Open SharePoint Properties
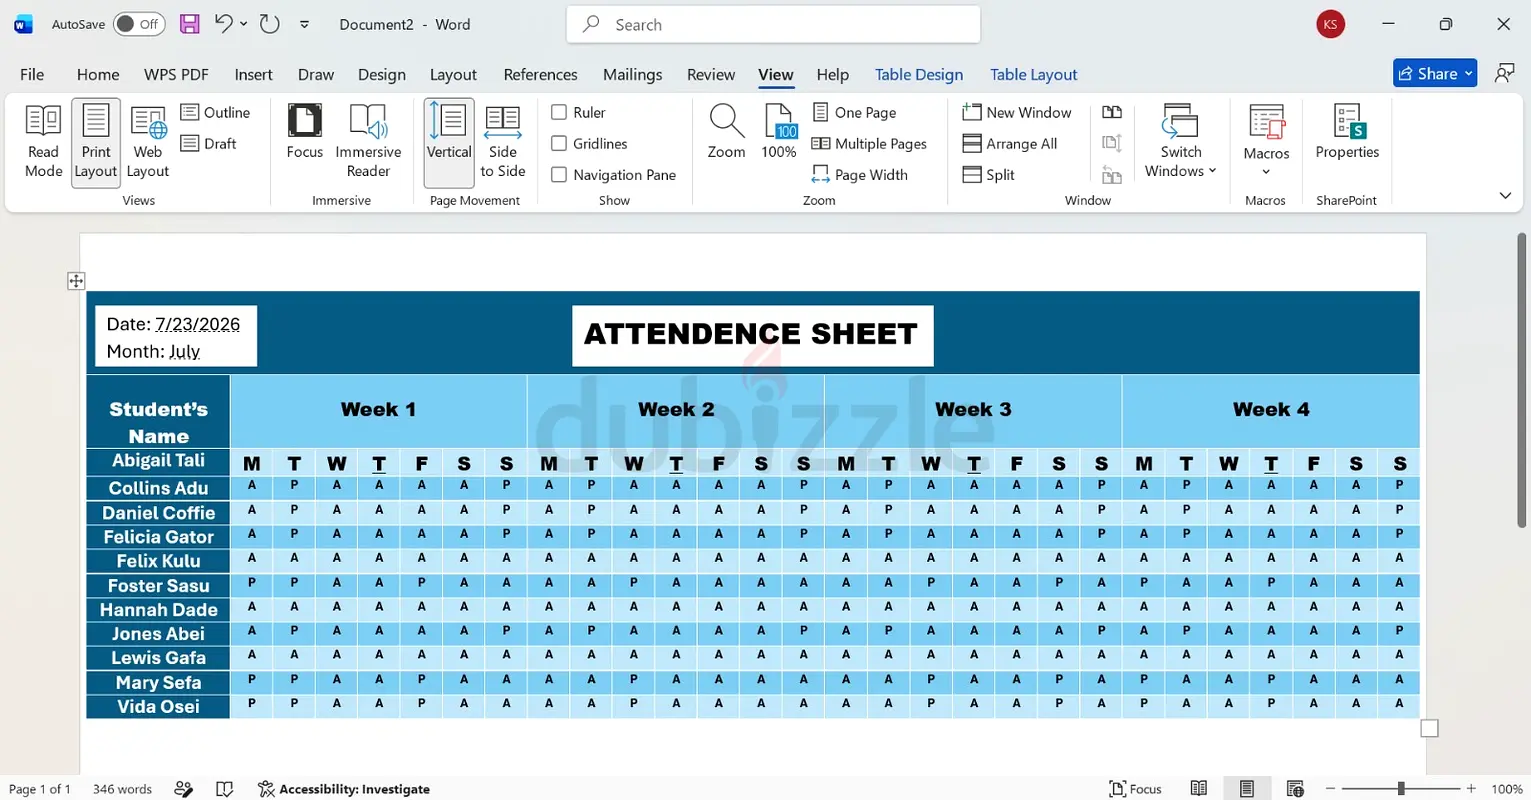The height and width of the screenshot is (800, 1531). pyautogui.click(x=1347, y=132)
